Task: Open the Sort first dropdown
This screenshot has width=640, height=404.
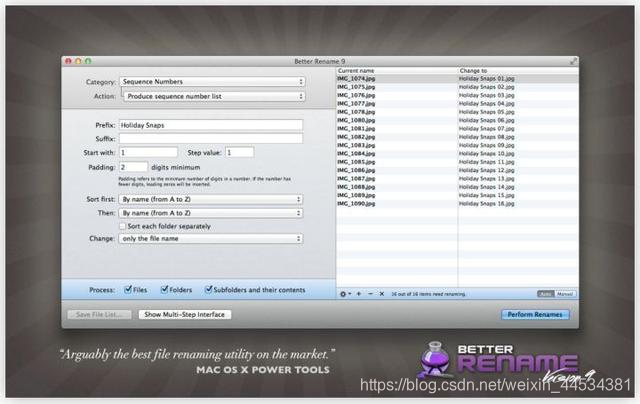Action: point(211,199)
